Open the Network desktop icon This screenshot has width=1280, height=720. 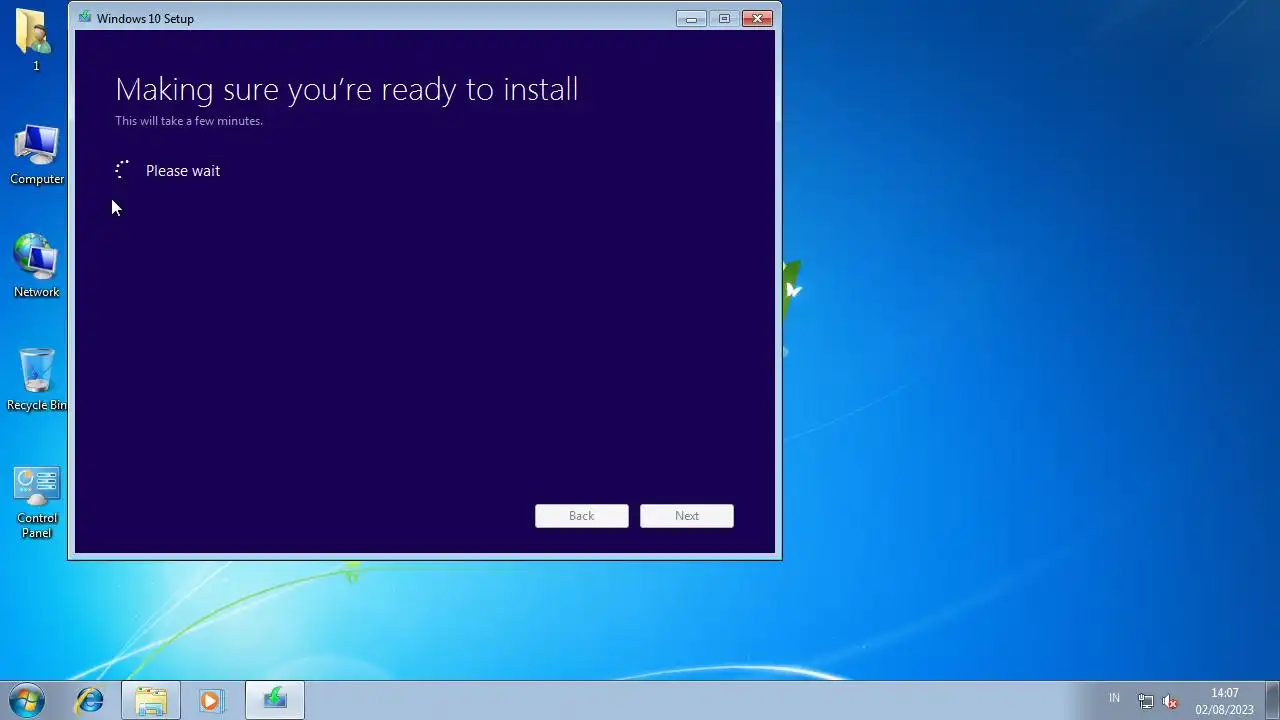pos(37,266)
